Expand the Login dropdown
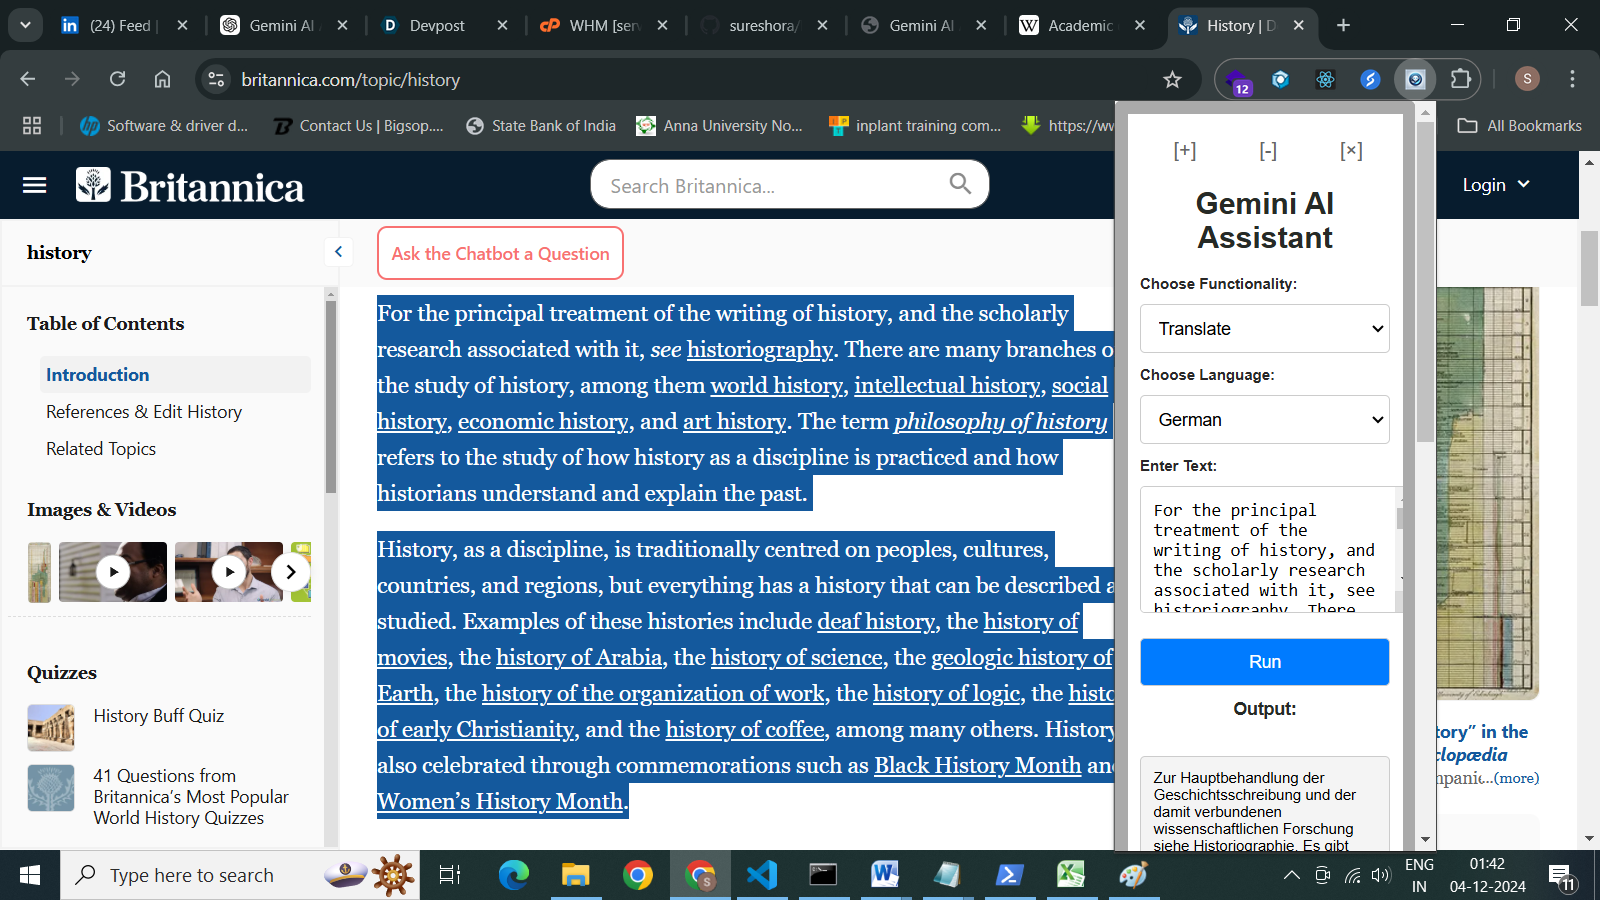This screenshot has width=1600, height=900. (1496, 185)
